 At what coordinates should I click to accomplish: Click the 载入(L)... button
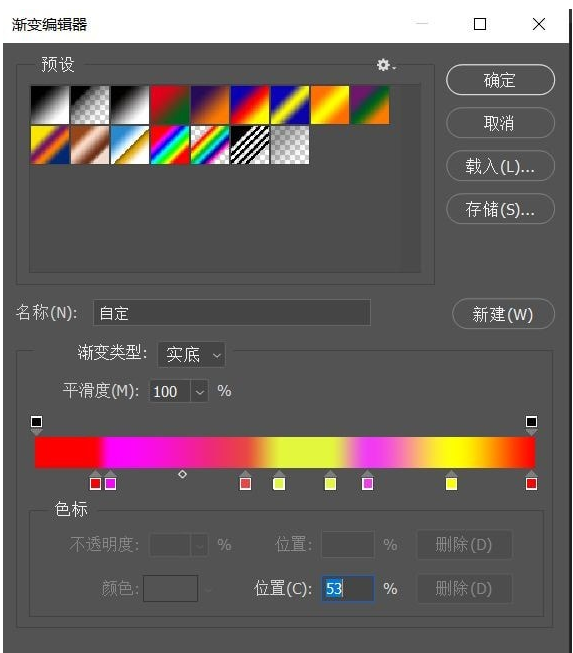tap(500, 166)
